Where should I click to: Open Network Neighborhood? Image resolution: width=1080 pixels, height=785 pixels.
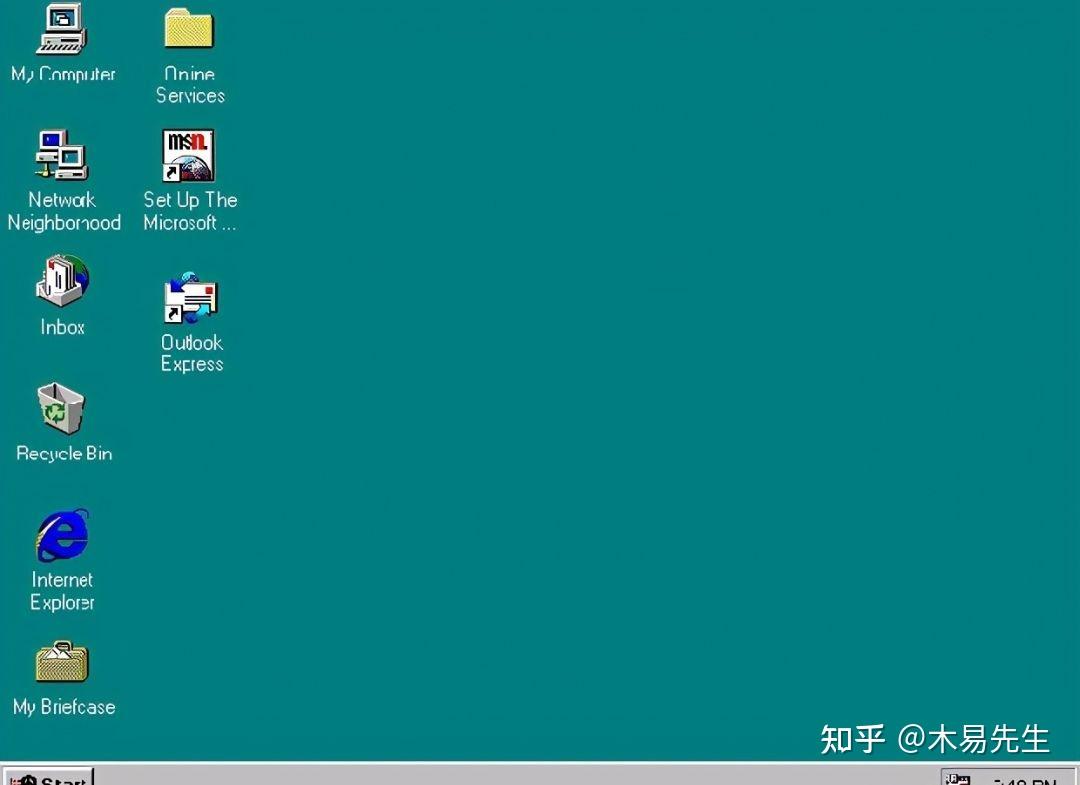coord(62,155)
